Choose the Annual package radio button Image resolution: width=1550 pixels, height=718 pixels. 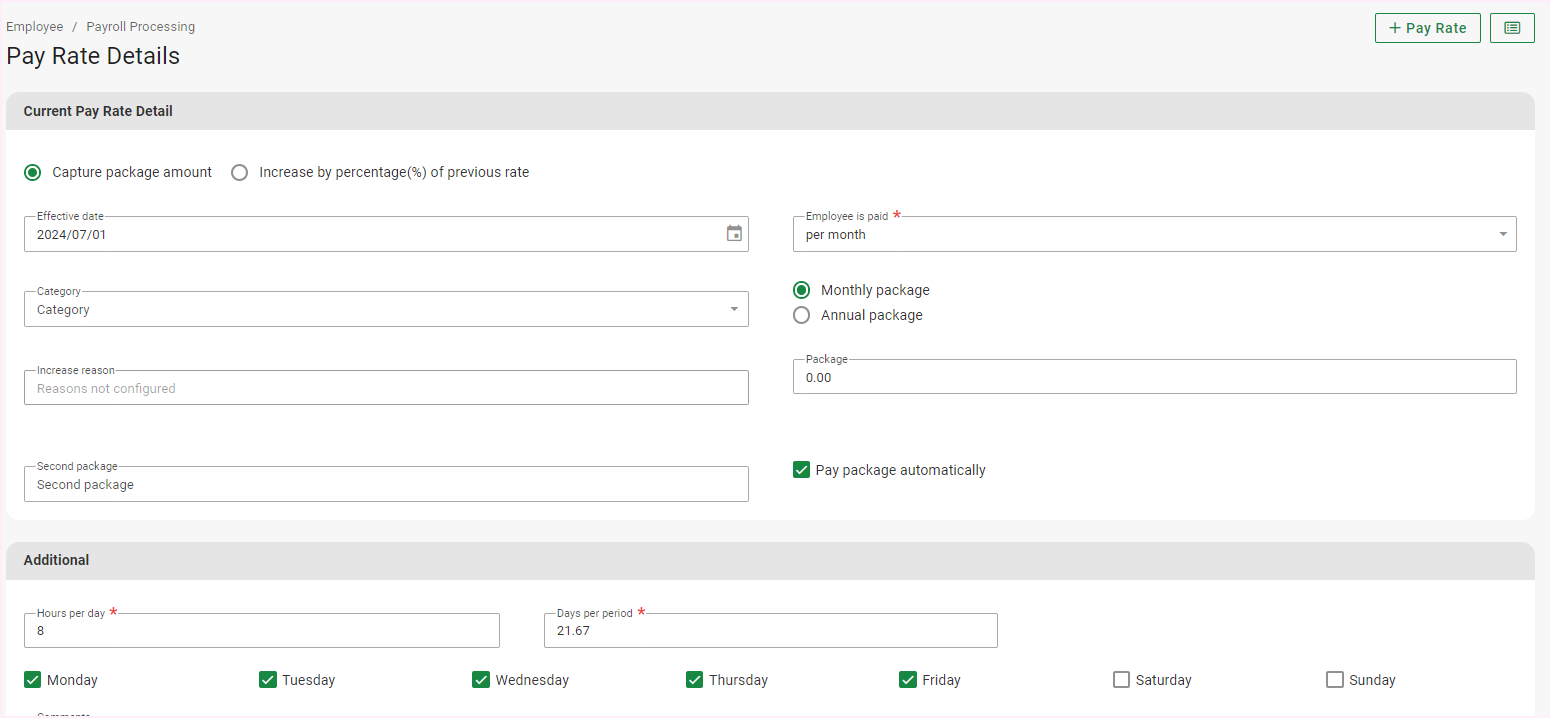pos(801,315)
